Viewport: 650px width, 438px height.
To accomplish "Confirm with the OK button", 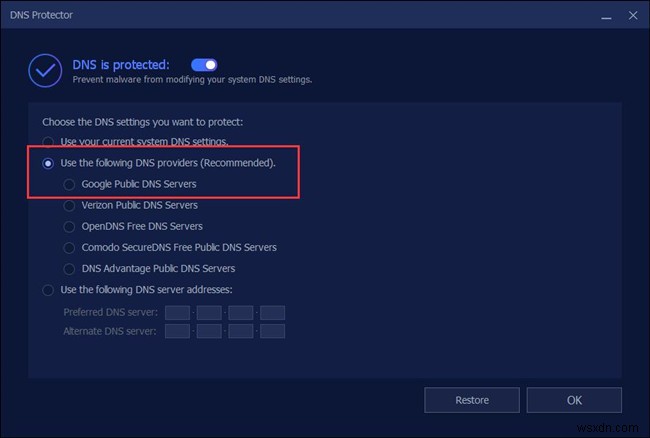I will [574, 400].
